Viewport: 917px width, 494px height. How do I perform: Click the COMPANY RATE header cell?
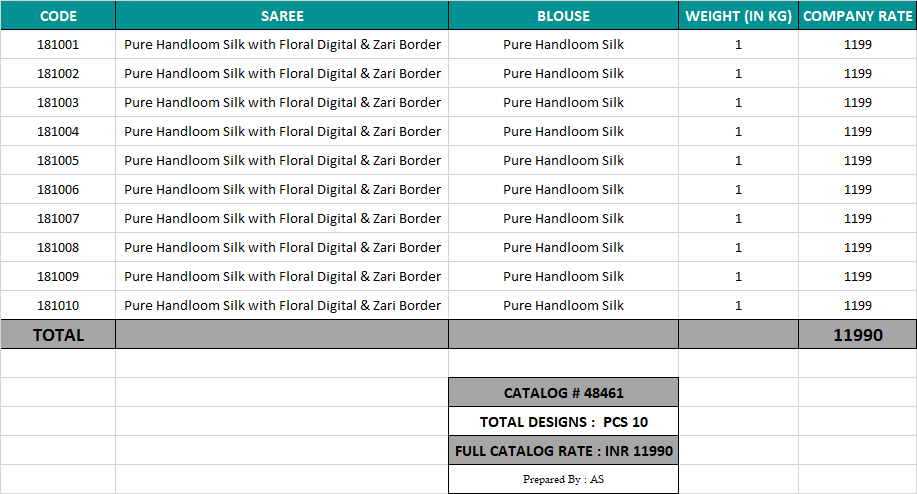(x=857, y=16)
